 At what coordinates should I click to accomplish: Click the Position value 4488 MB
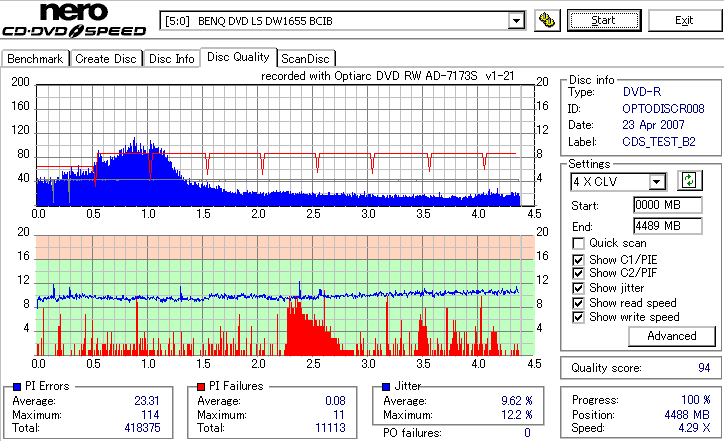coord(687,415)
